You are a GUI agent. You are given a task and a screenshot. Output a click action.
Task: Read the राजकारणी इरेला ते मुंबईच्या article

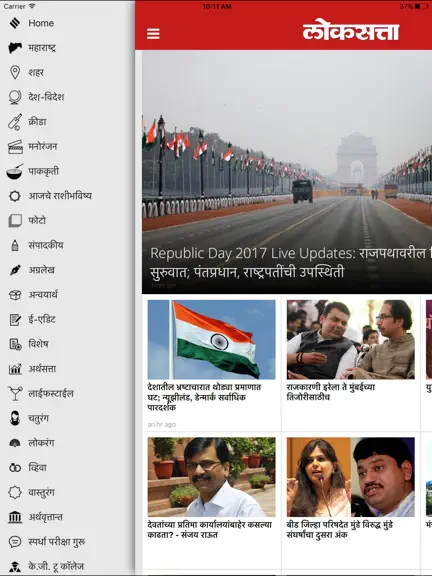coord(331,392)
